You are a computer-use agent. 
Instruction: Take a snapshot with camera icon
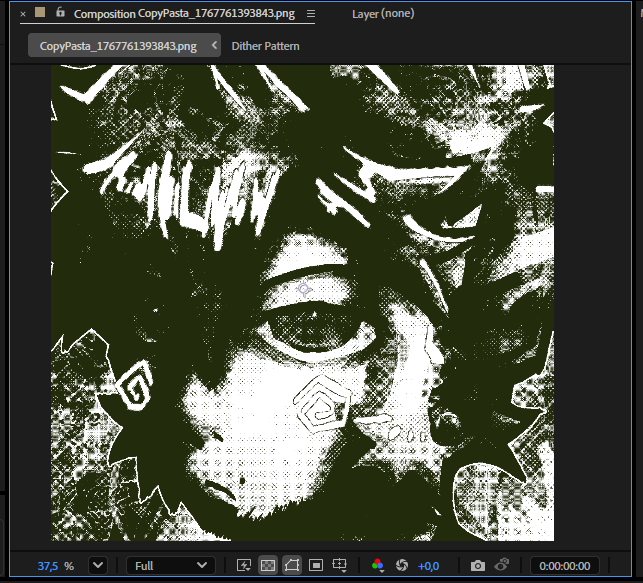click(x=477, y=566)
